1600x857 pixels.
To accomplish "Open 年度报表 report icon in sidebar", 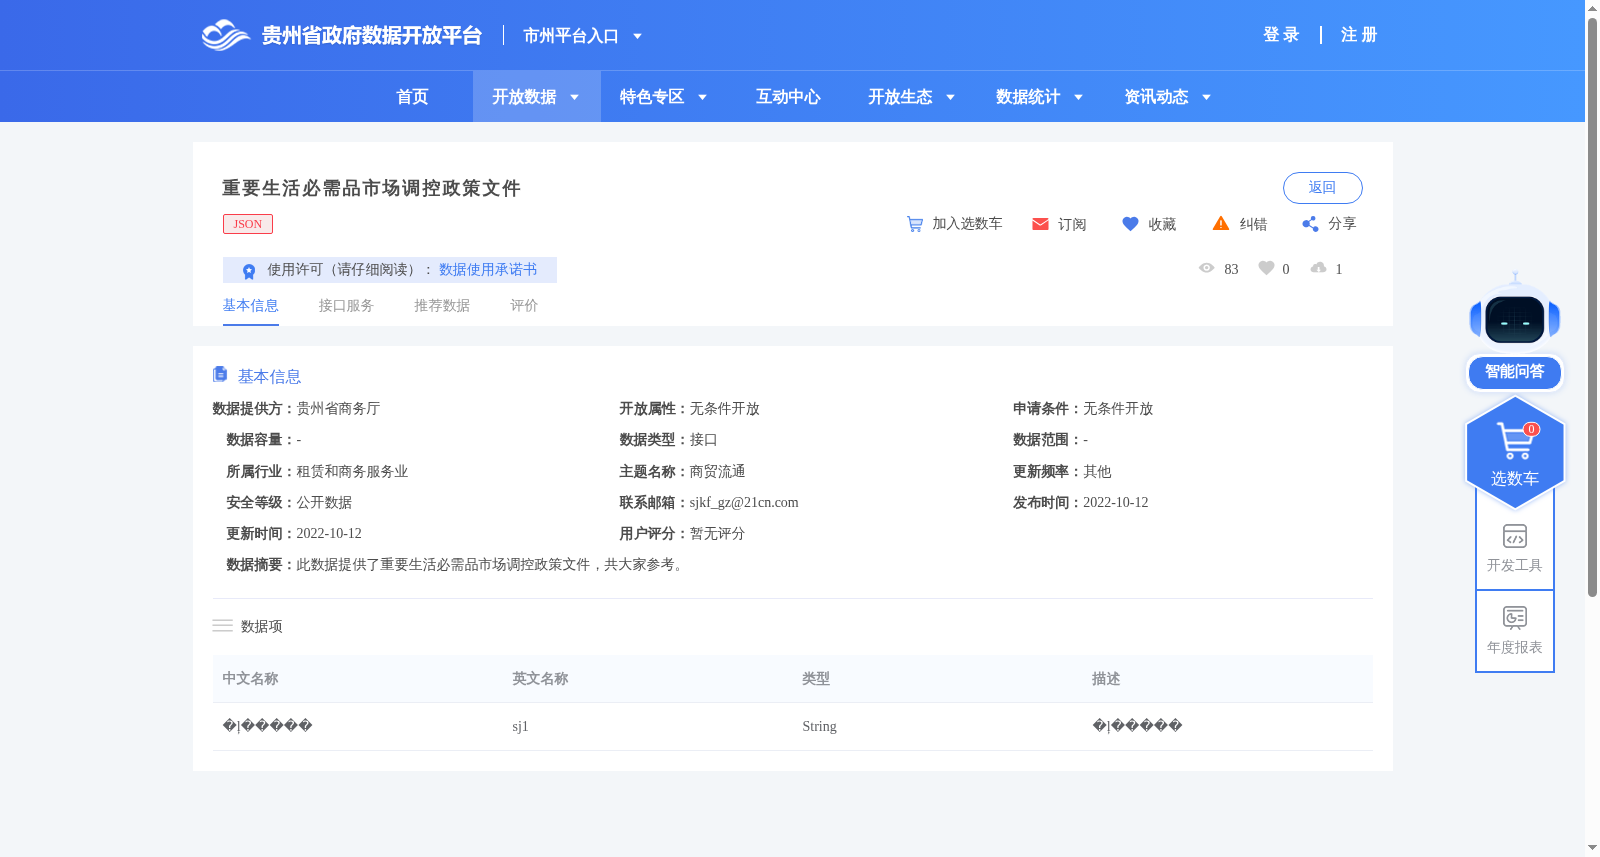I will [x=1515, y=618].
